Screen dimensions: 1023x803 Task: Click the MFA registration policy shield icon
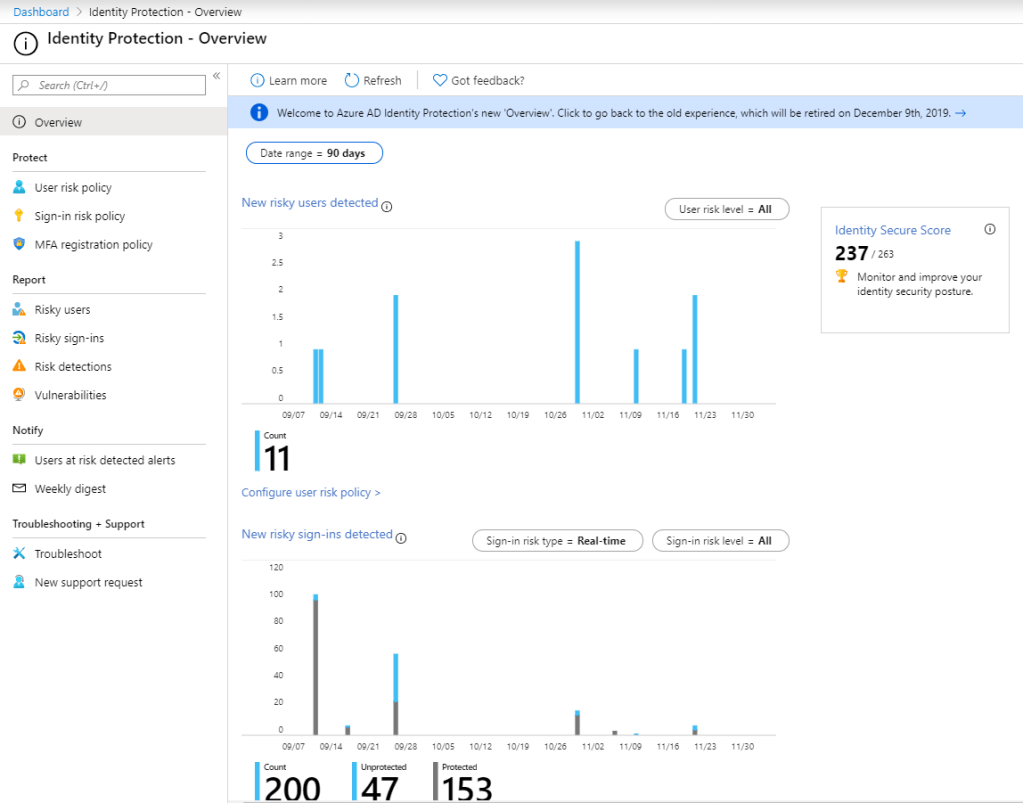pos(19,244)
